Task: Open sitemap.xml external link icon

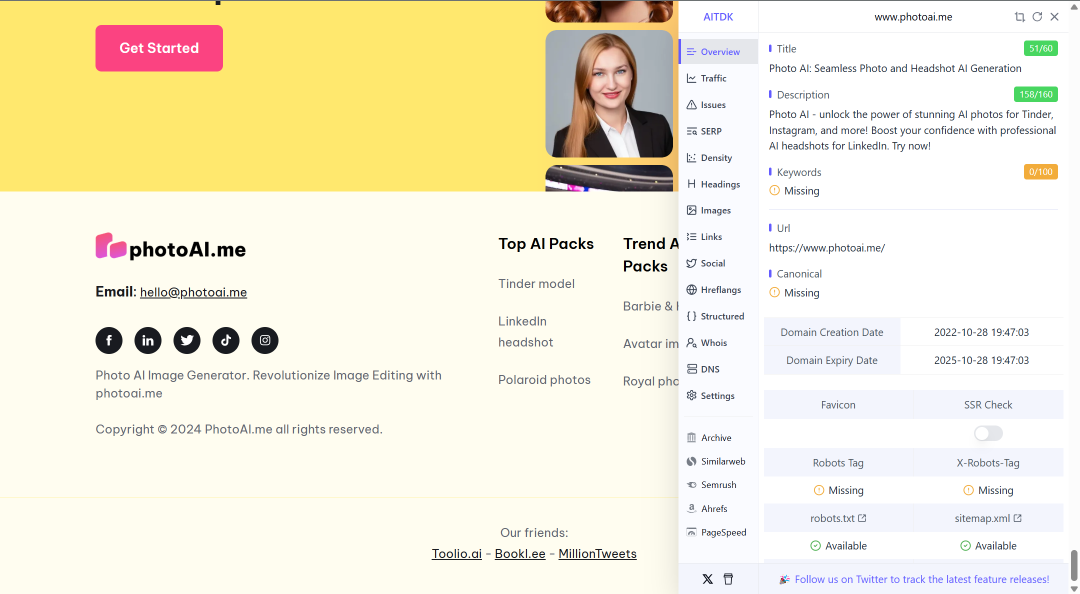Action: coord(1018,518)
